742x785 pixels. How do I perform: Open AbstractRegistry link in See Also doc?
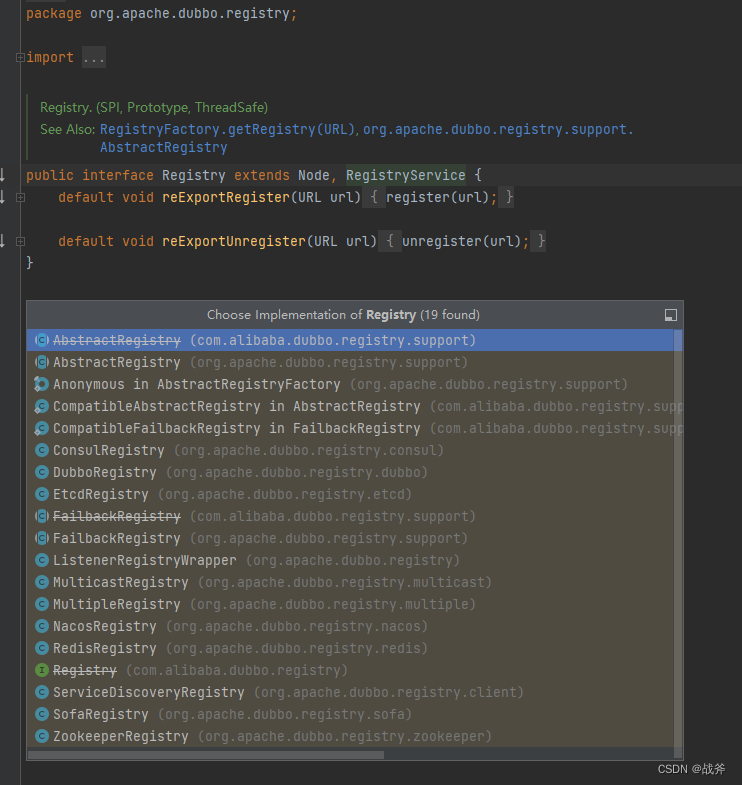(x=163, y=147)
